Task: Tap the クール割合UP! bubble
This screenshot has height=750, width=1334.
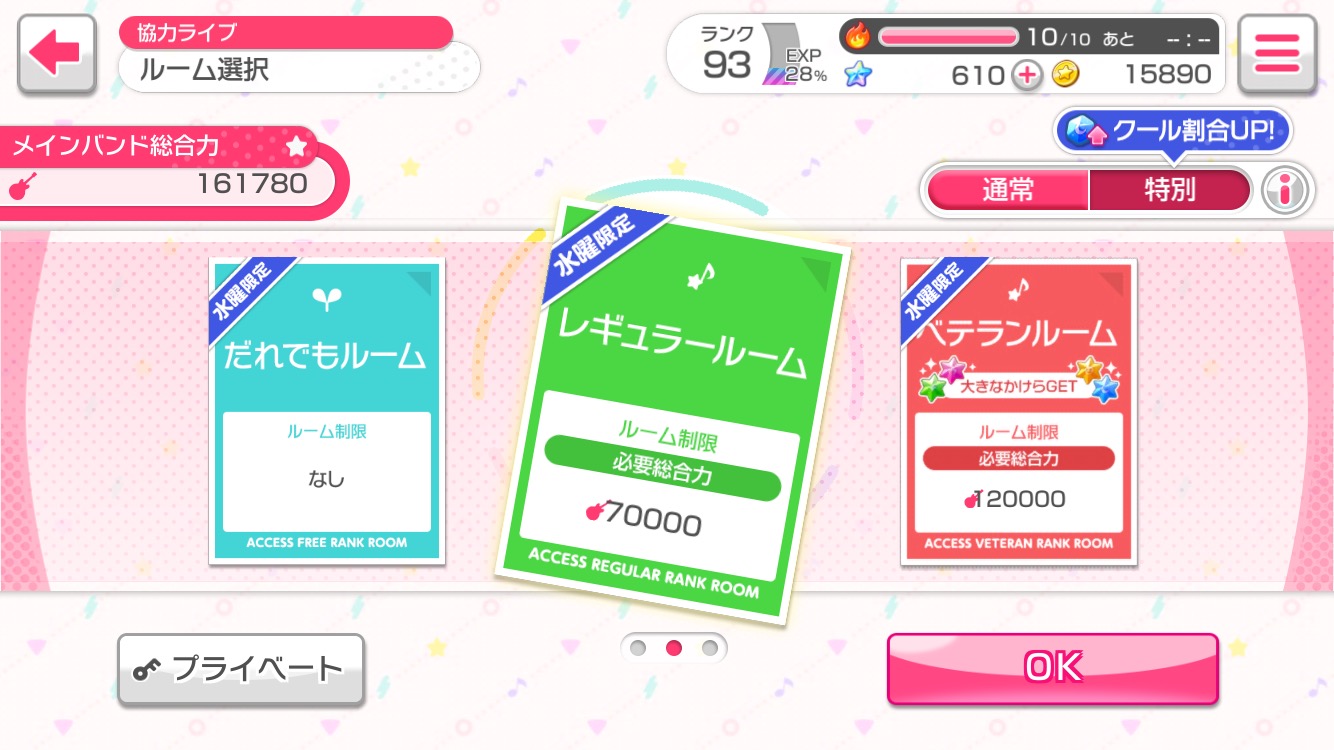Action: (x=1173, y=132)
